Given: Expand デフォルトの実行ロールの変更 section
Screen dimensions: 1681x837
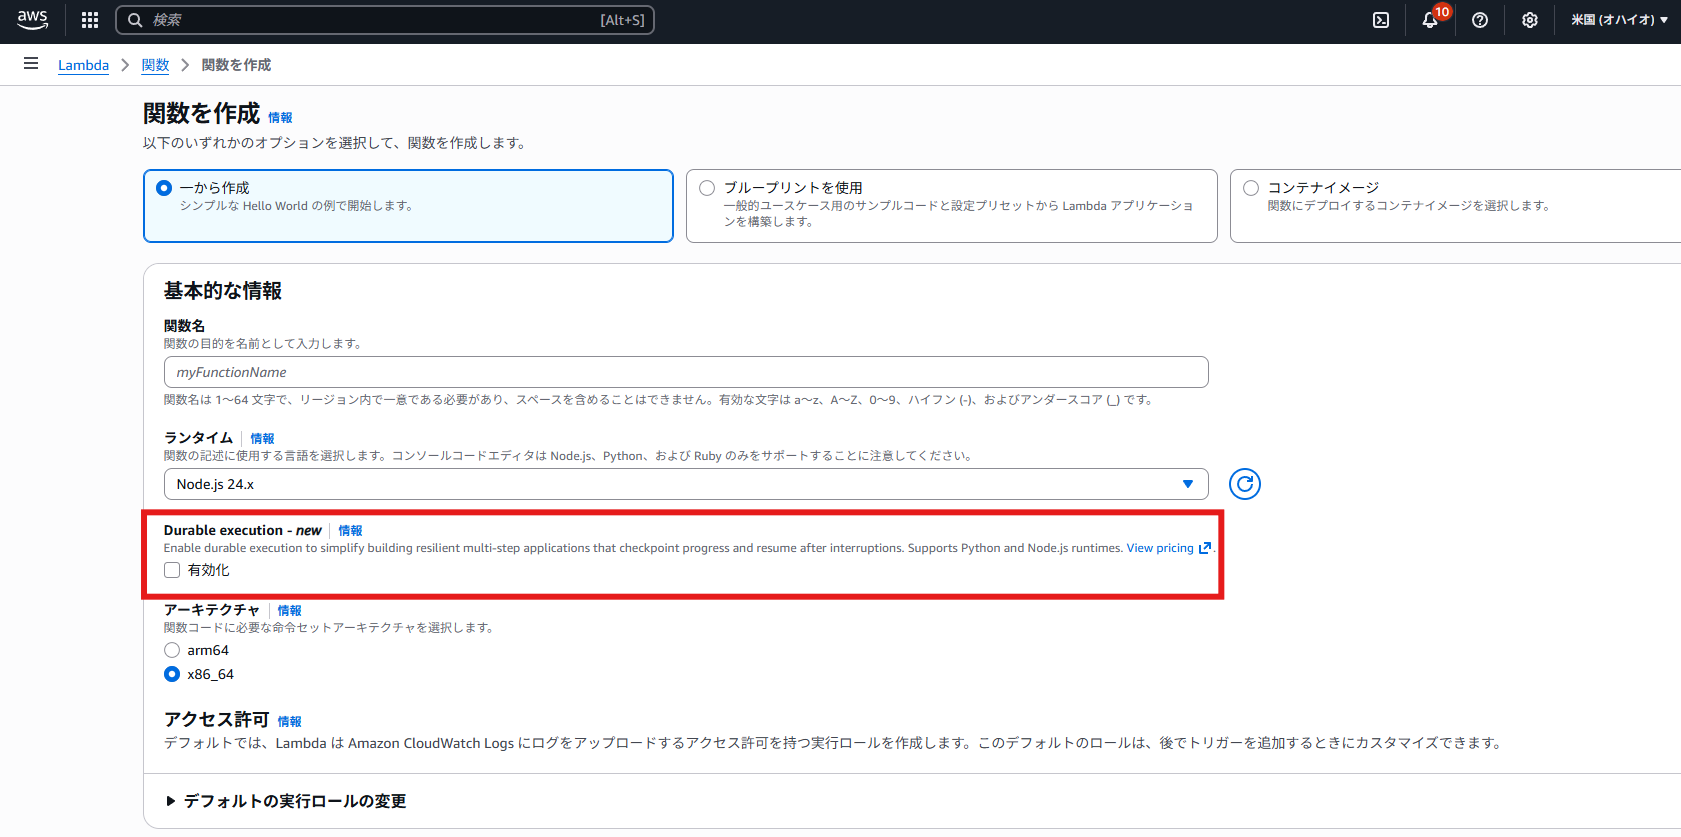Looking at the screenshot, I should 286,801.
